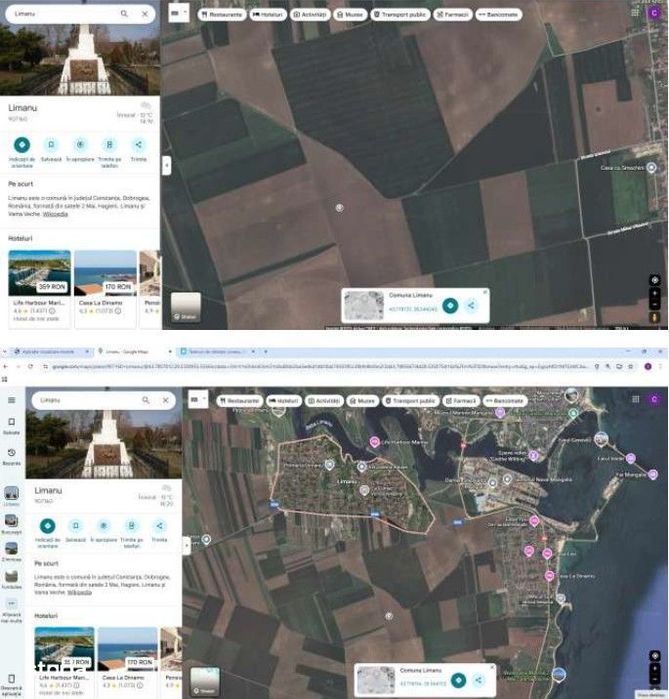Click my-location button in upper map

(x=655, y=280)
